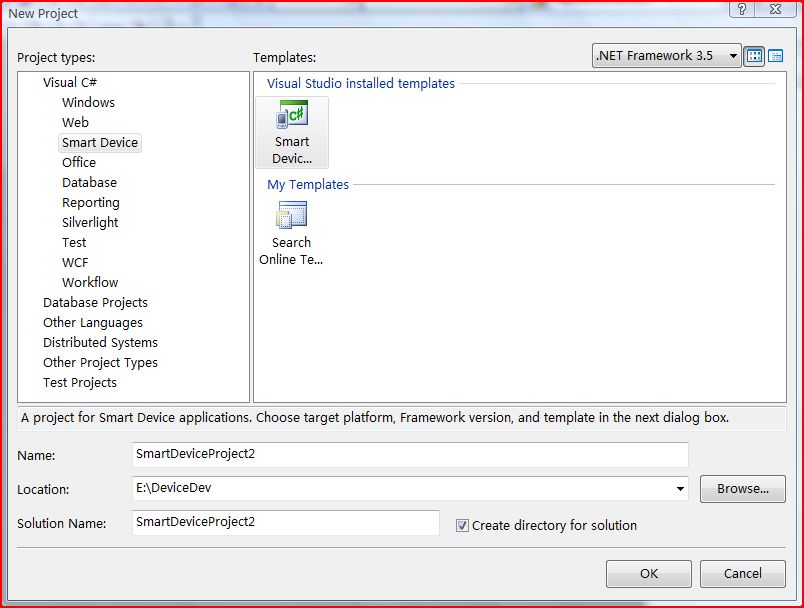Select Test under Visual C#
The image size is (804, 608).
coord(74,242)
